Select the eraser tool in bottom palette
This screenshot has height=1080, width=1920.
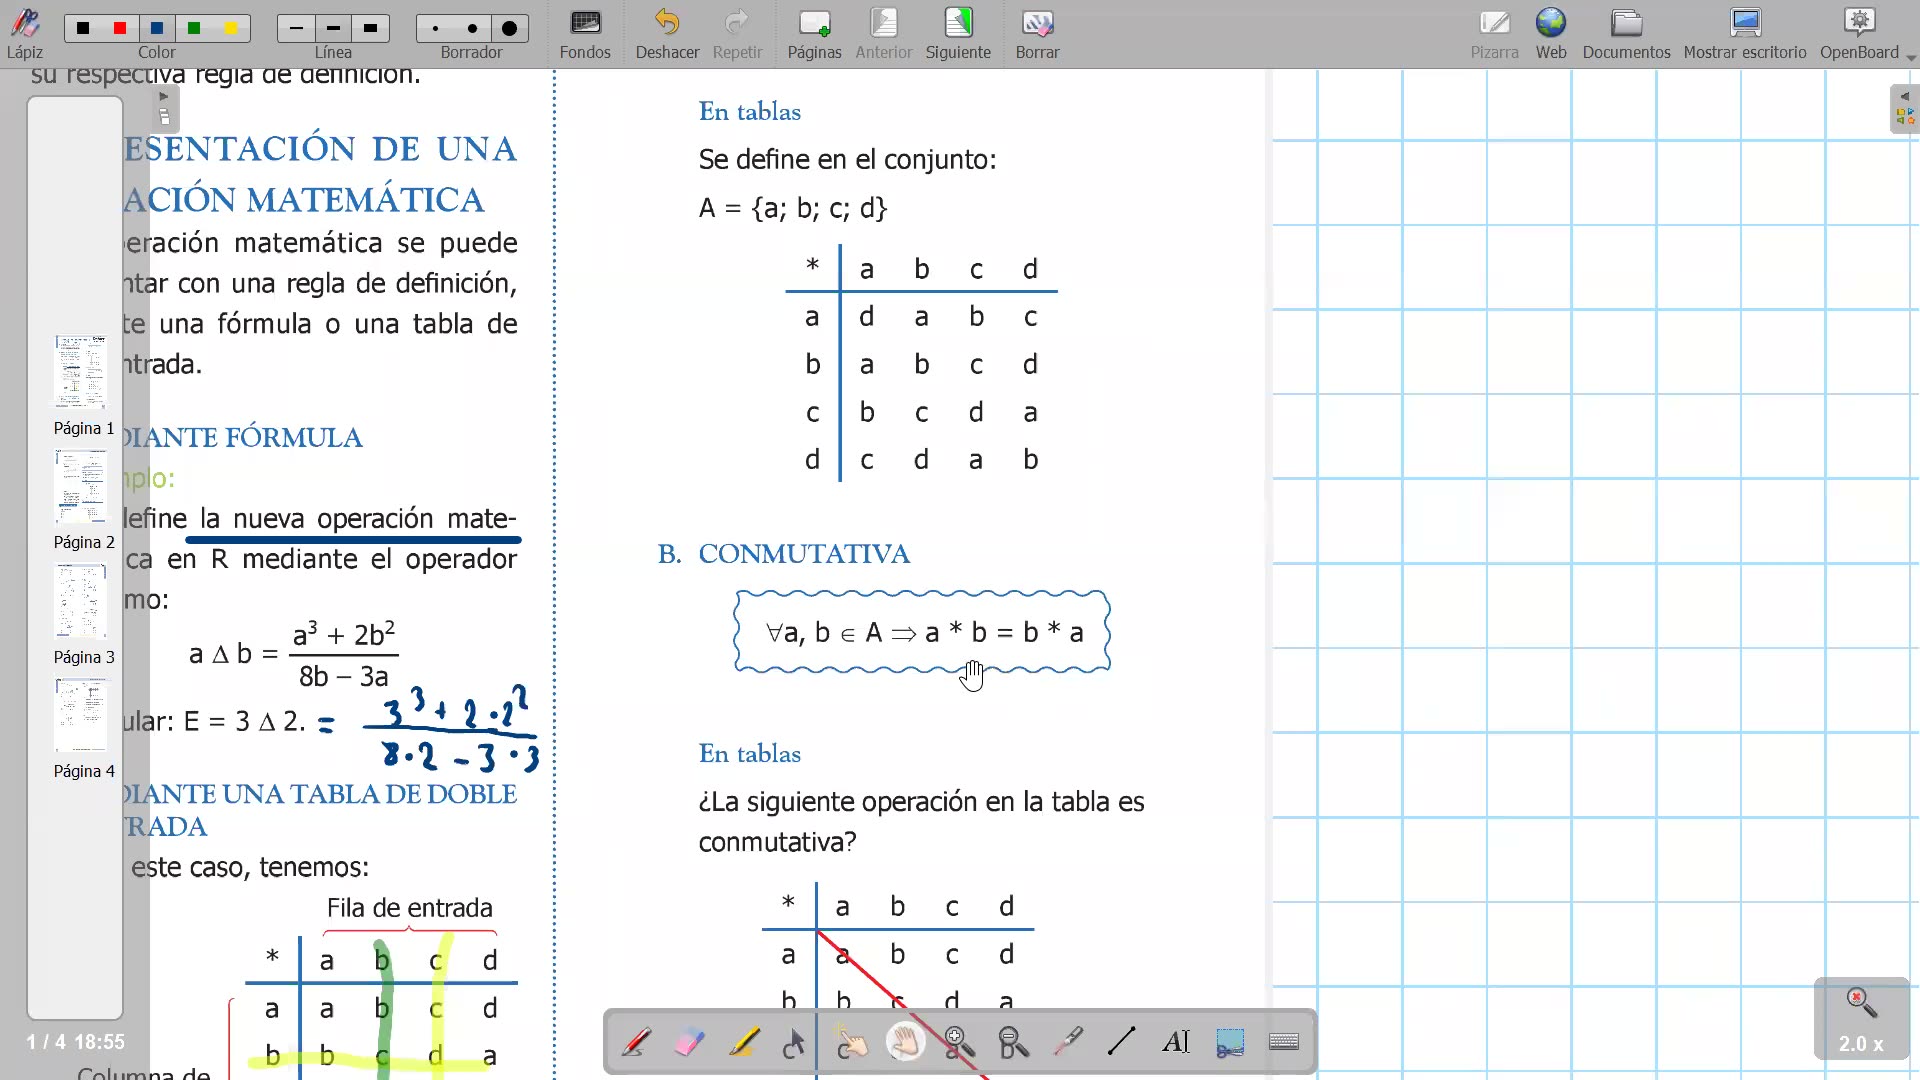click(690, 1043)
